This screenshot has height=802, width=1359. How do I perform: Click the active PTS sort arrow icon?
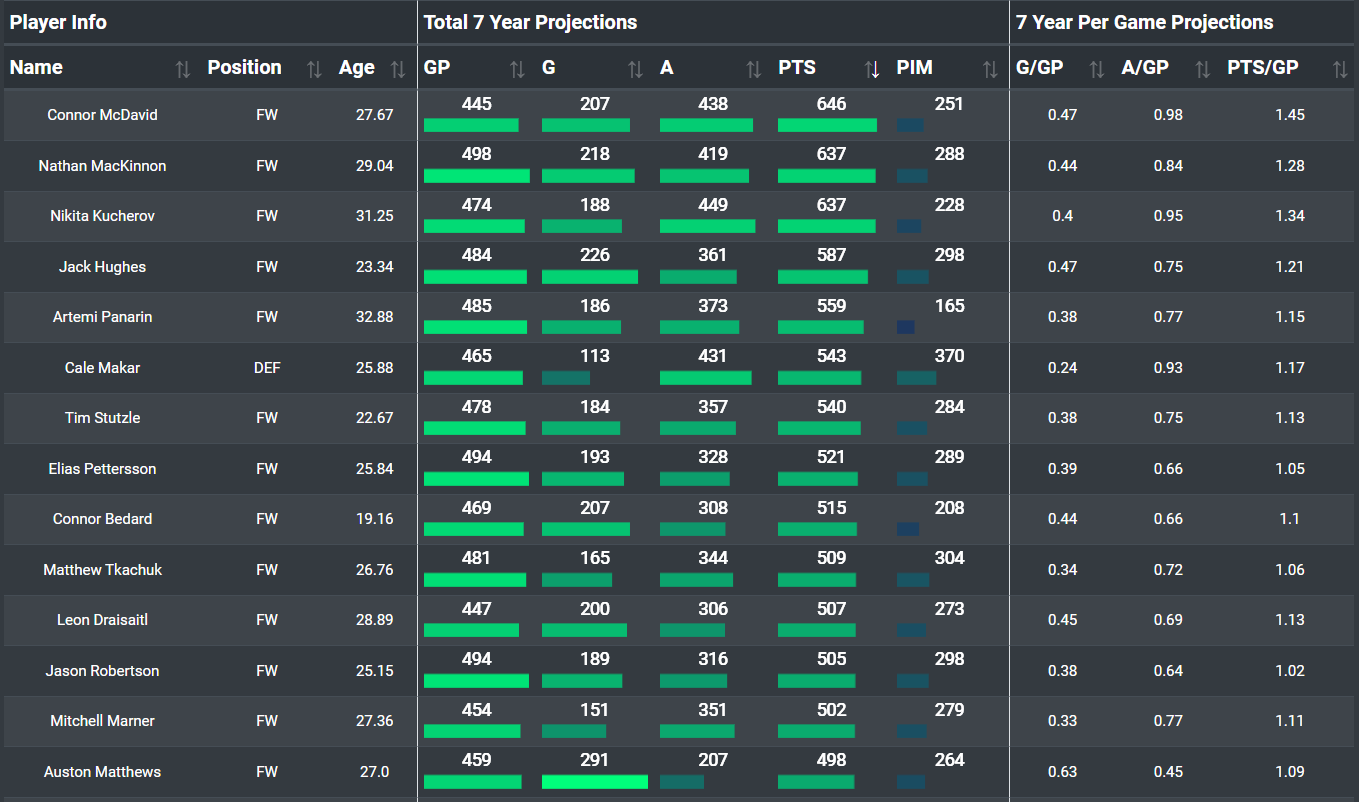(872, 69)
